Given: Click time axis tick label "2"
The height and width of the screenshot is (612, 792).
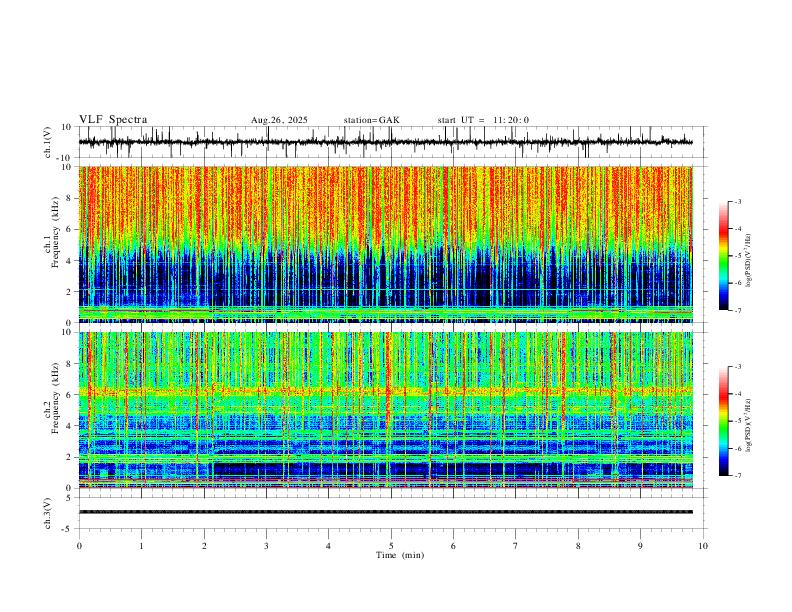Looking at the screenshot, I should point(204,546).
